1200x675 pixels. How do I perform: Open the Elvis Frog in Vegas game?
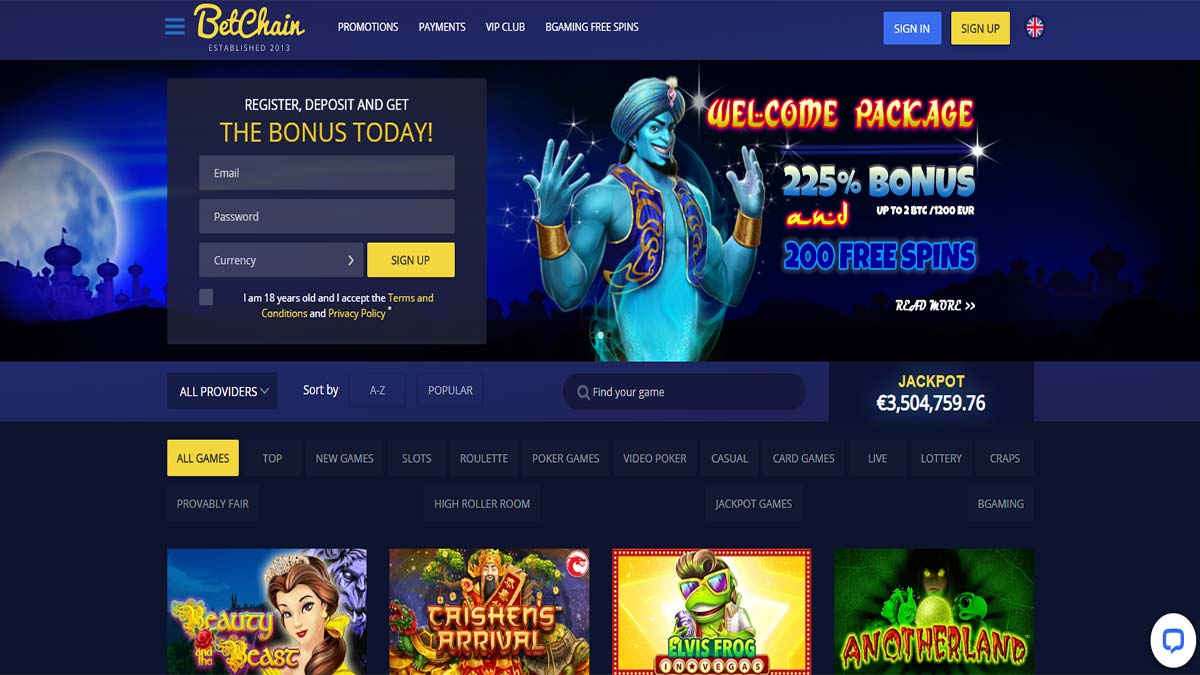click(712, 611)
